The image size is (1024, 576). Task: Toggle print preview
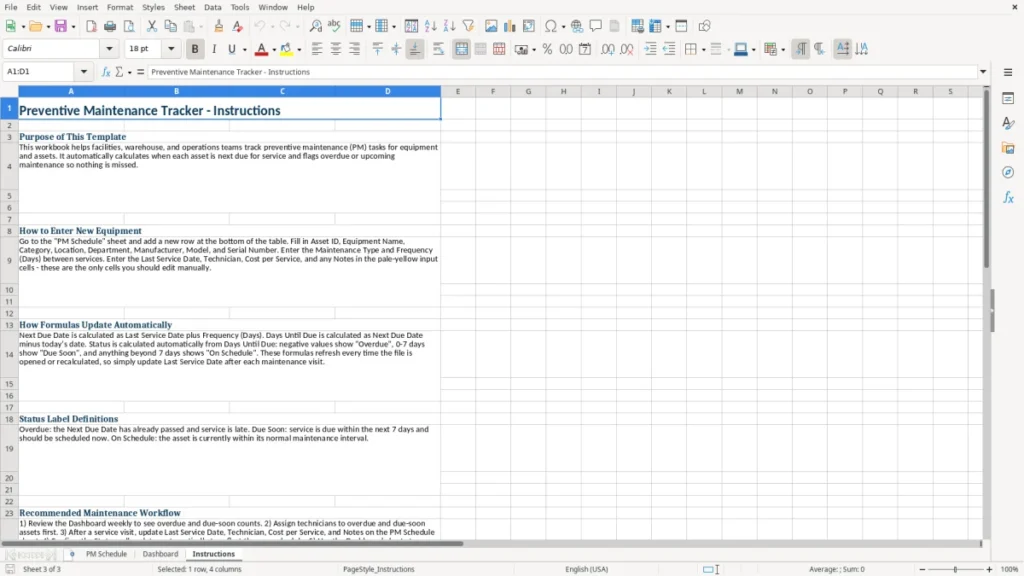coord(129,26)
